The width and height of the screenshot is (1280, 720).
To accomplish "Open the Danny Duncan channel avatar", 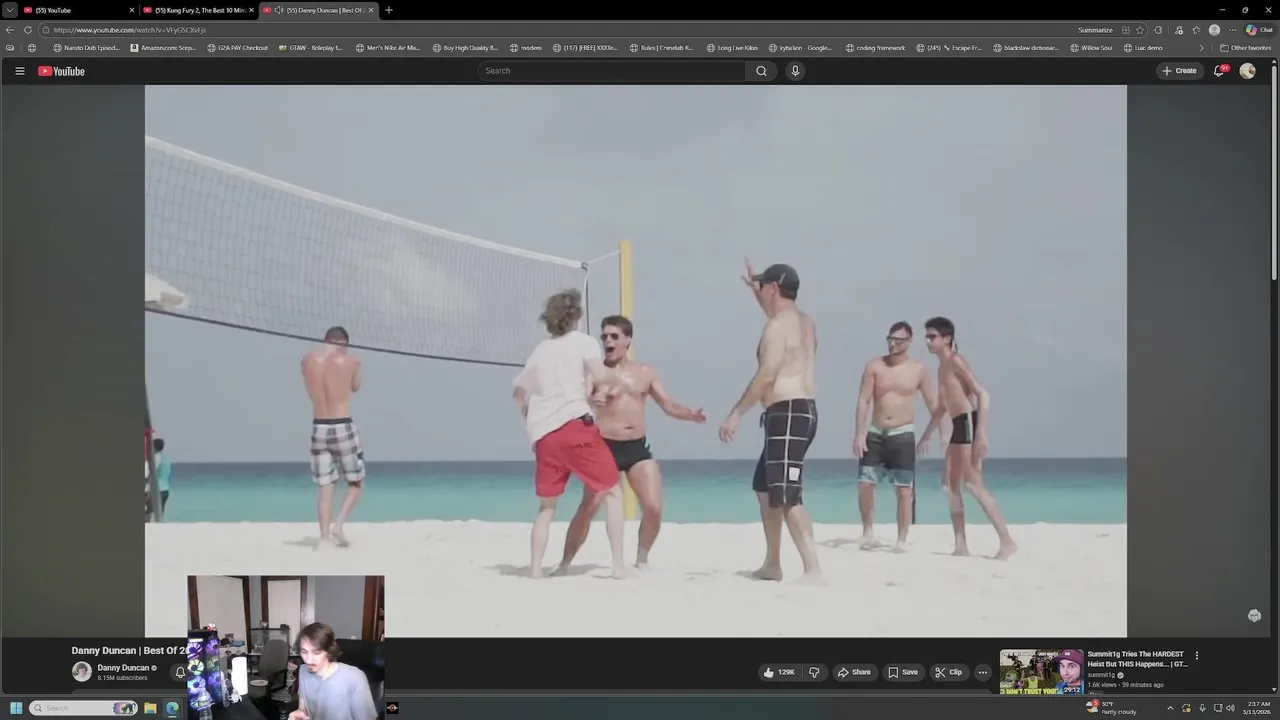I will tap(81, 671).
